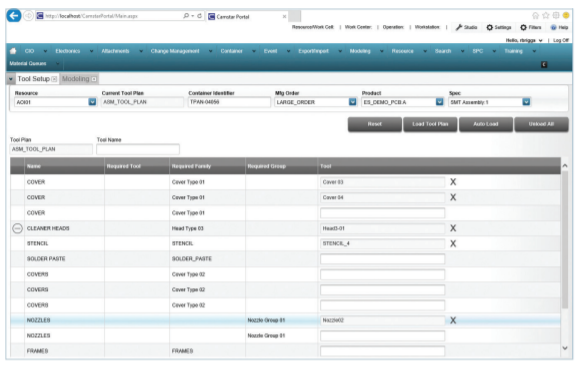The height and width of the screenshot is (371, 580).
Task: Click the browser home icon
Action: (x=535, y=16)
